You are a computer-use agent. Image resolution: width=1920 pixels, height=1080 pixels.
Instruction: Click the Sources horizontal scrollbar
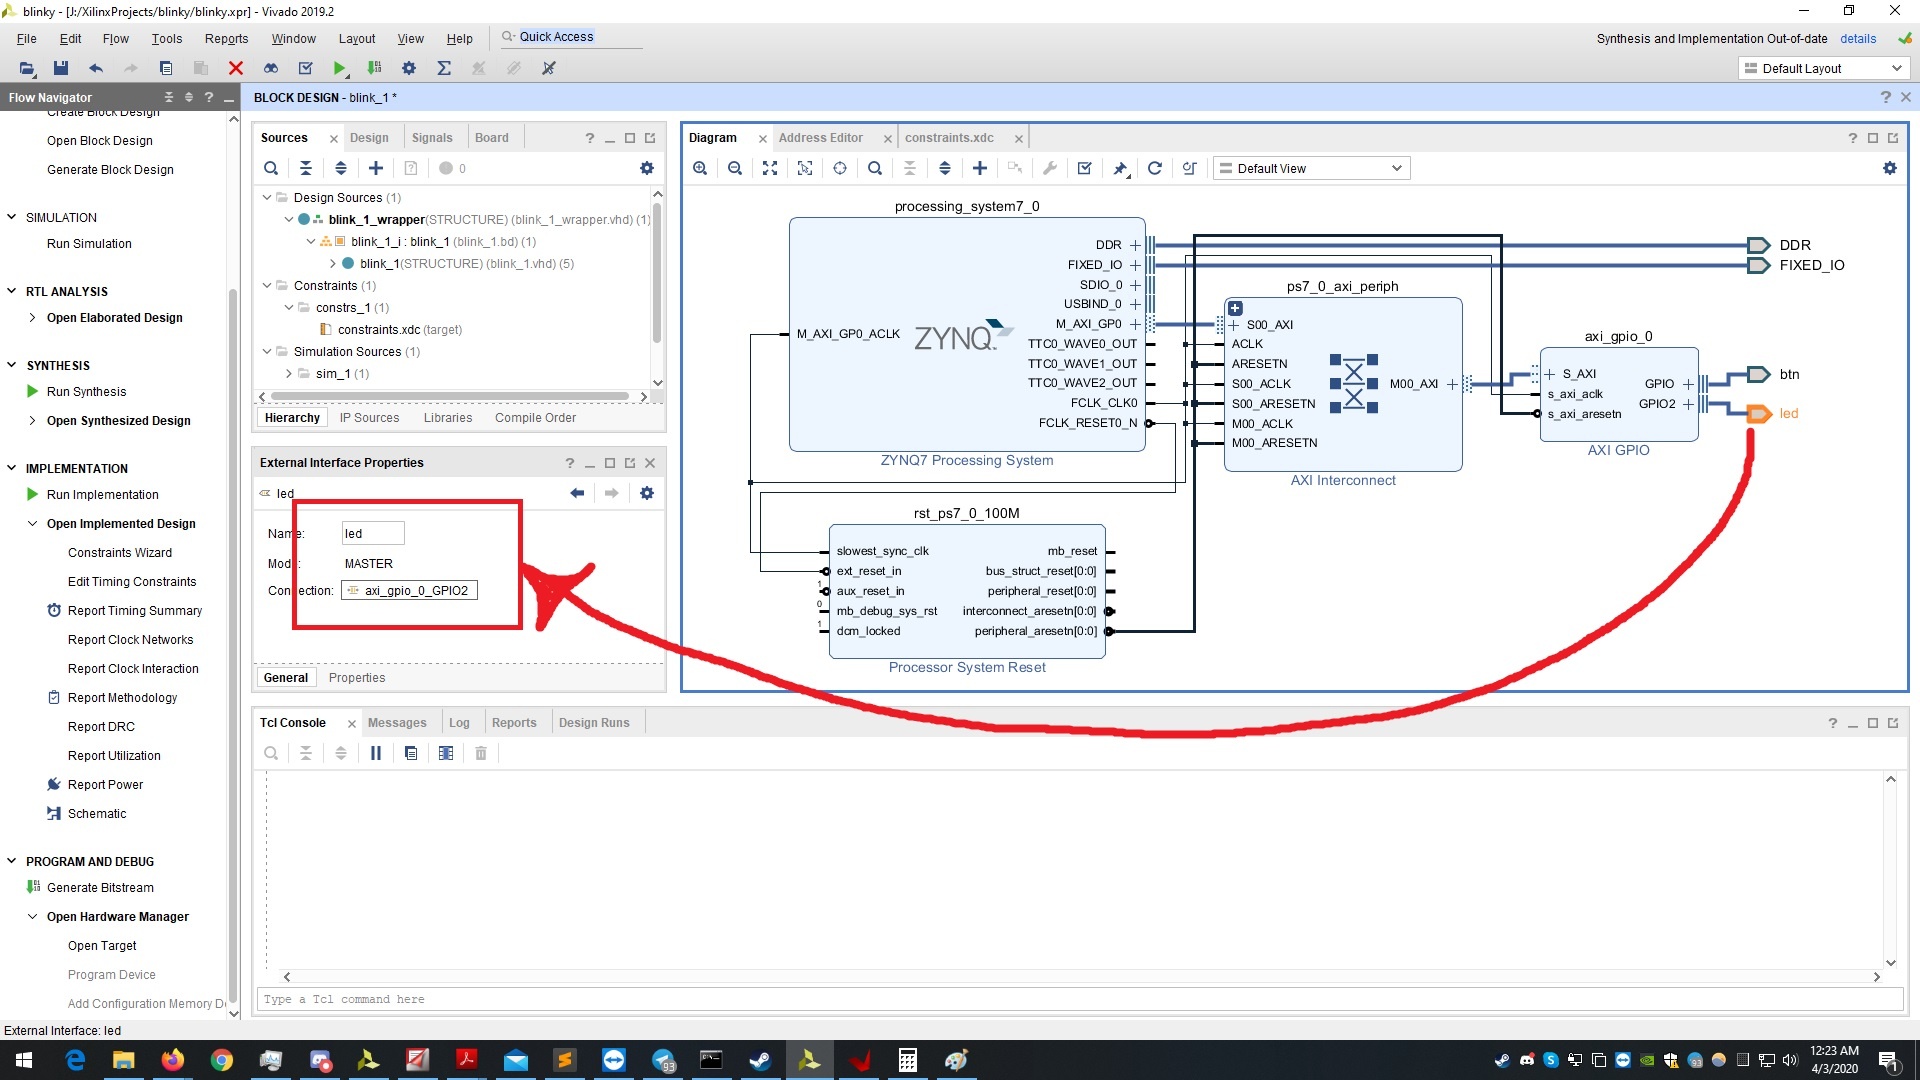pyautogui.click(x=450, y=397)
